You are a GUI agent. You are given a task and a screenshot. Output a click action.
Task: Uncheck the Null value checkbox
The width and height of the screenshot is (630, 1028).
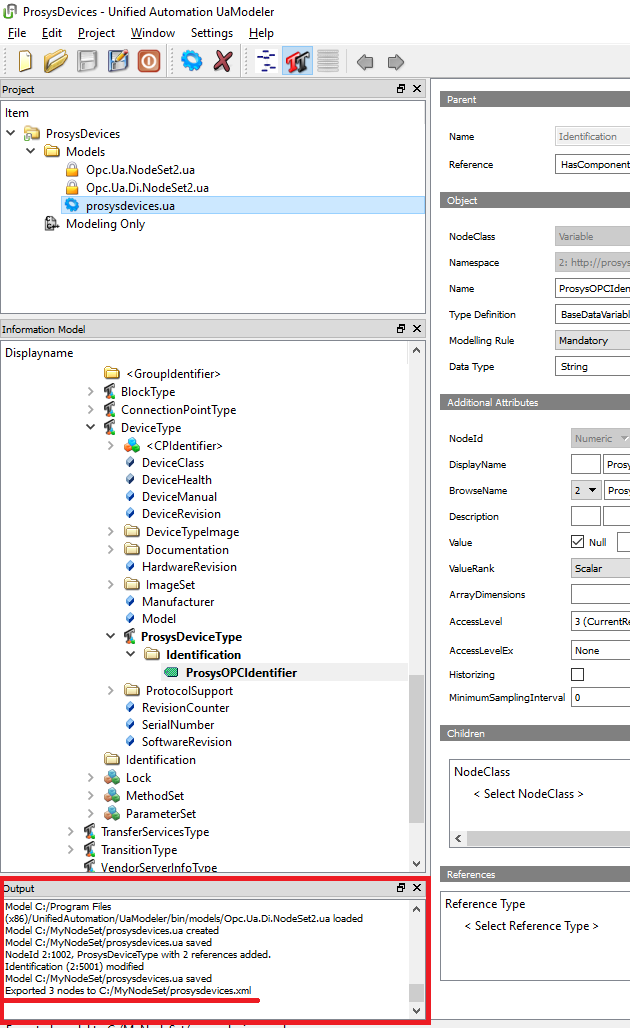577,542
